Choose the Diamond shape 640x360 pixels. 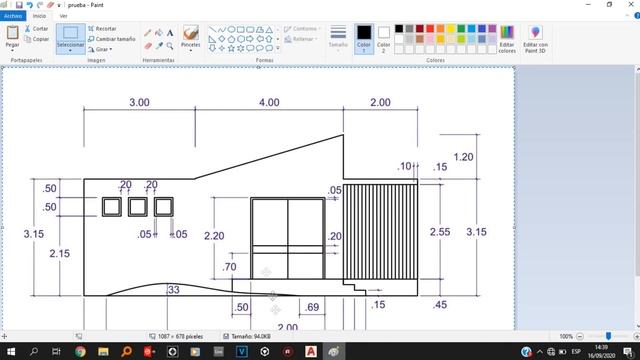[x=222, y=39]
